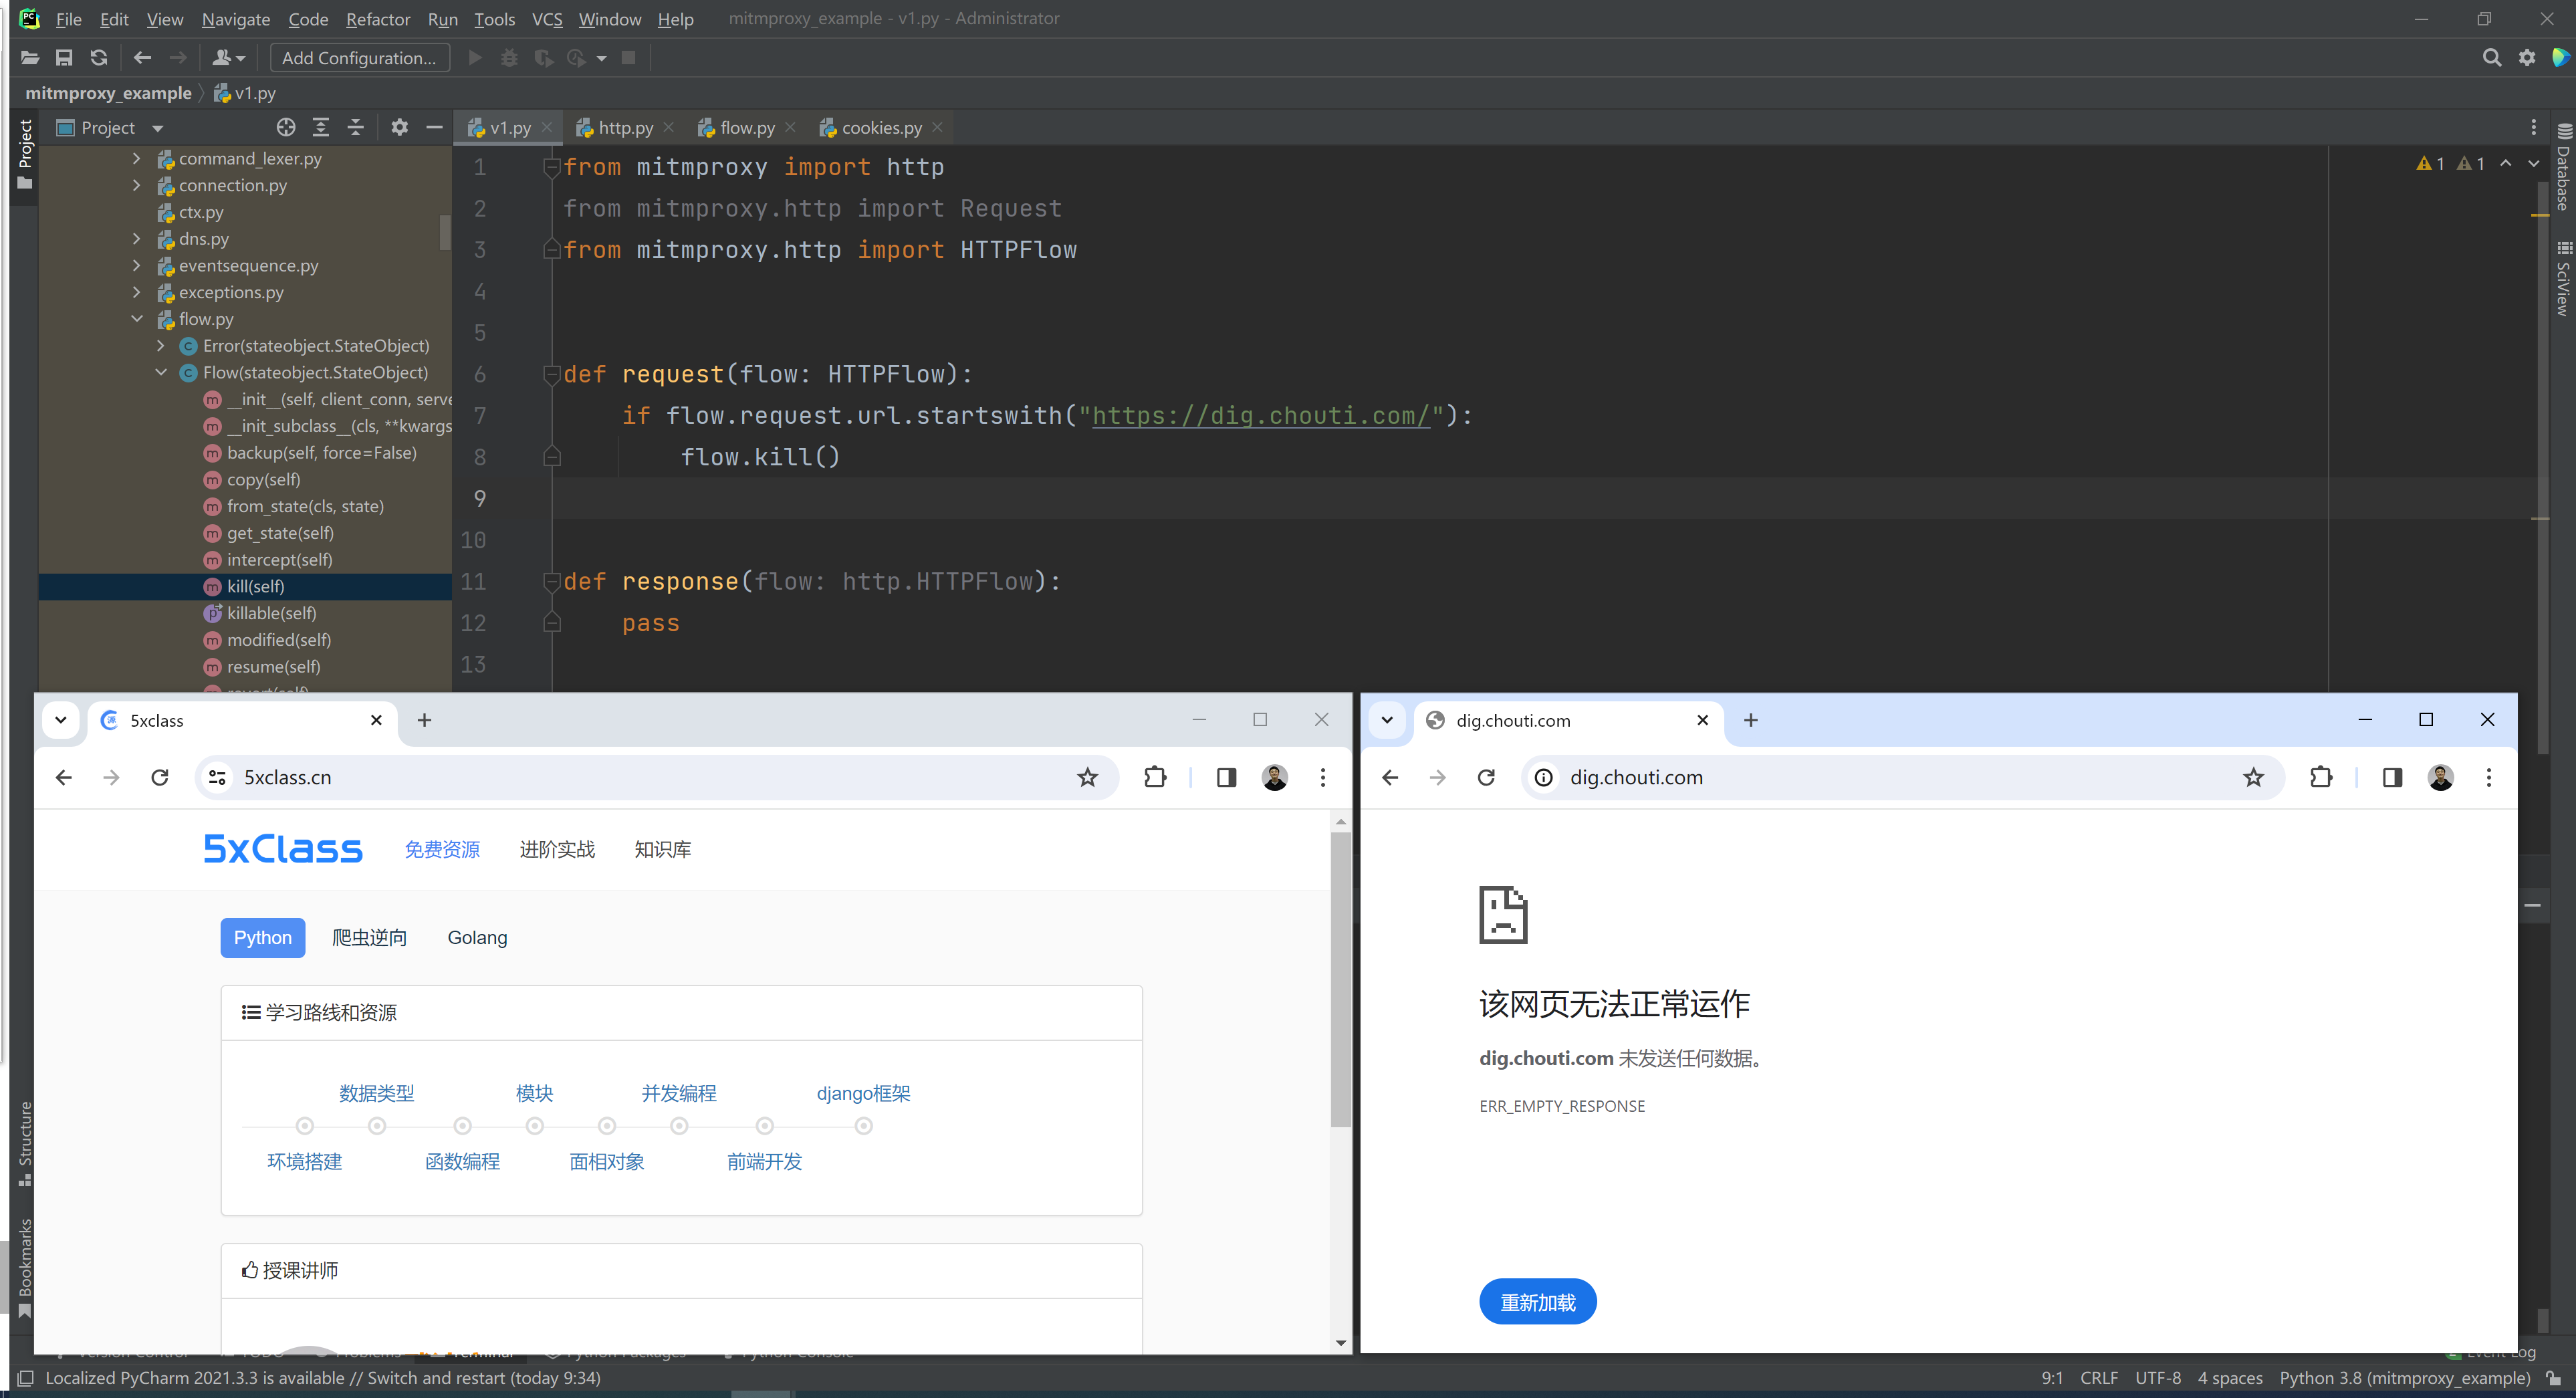
Task: Fold the response function at line 11
Action: point(551,581)
